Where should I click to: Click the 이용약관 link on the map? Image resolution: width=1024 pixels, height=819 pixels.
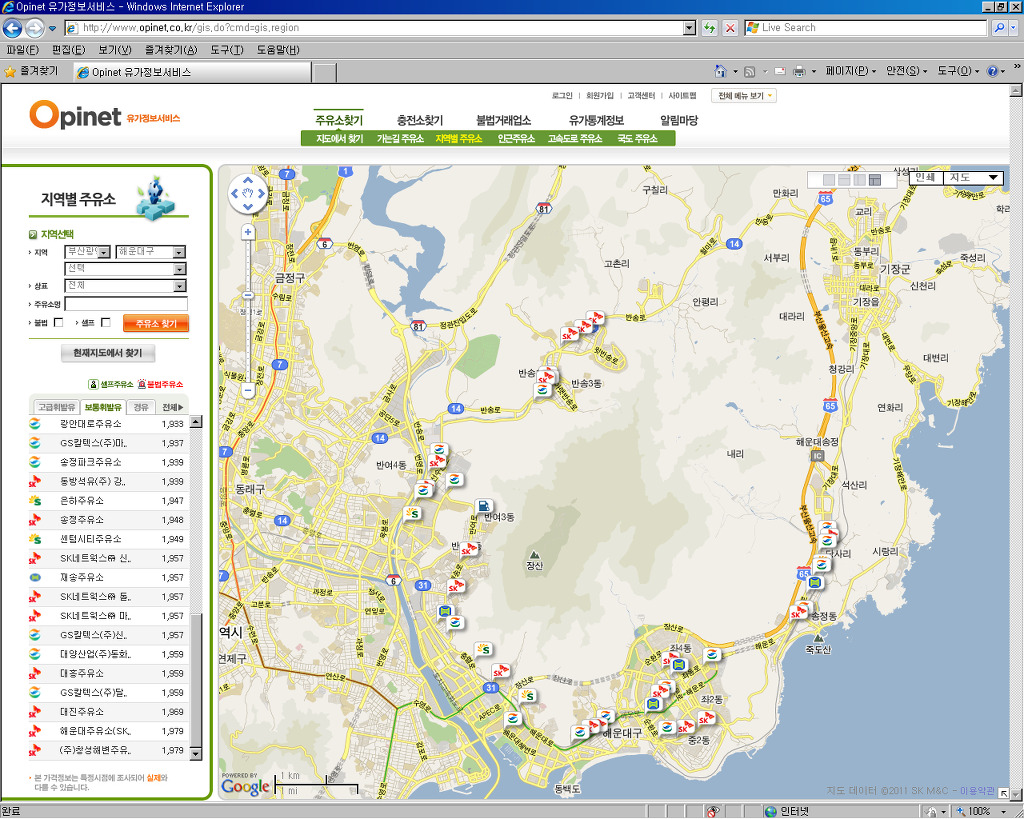pyautogui.click(x=977, y=791)
